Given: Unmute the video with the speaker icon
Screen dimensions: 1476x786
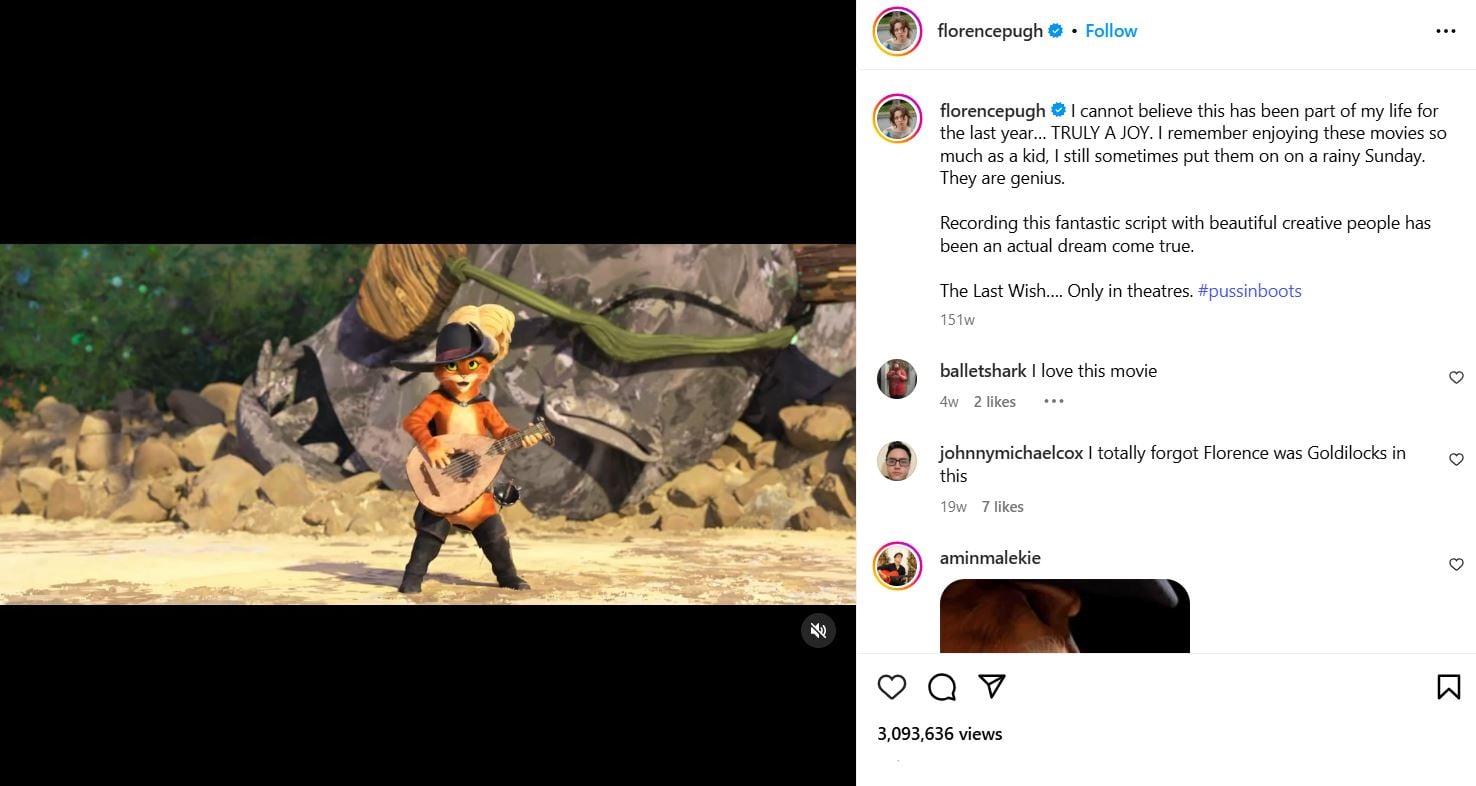Looking at the screenshot, I should (818, 630).
